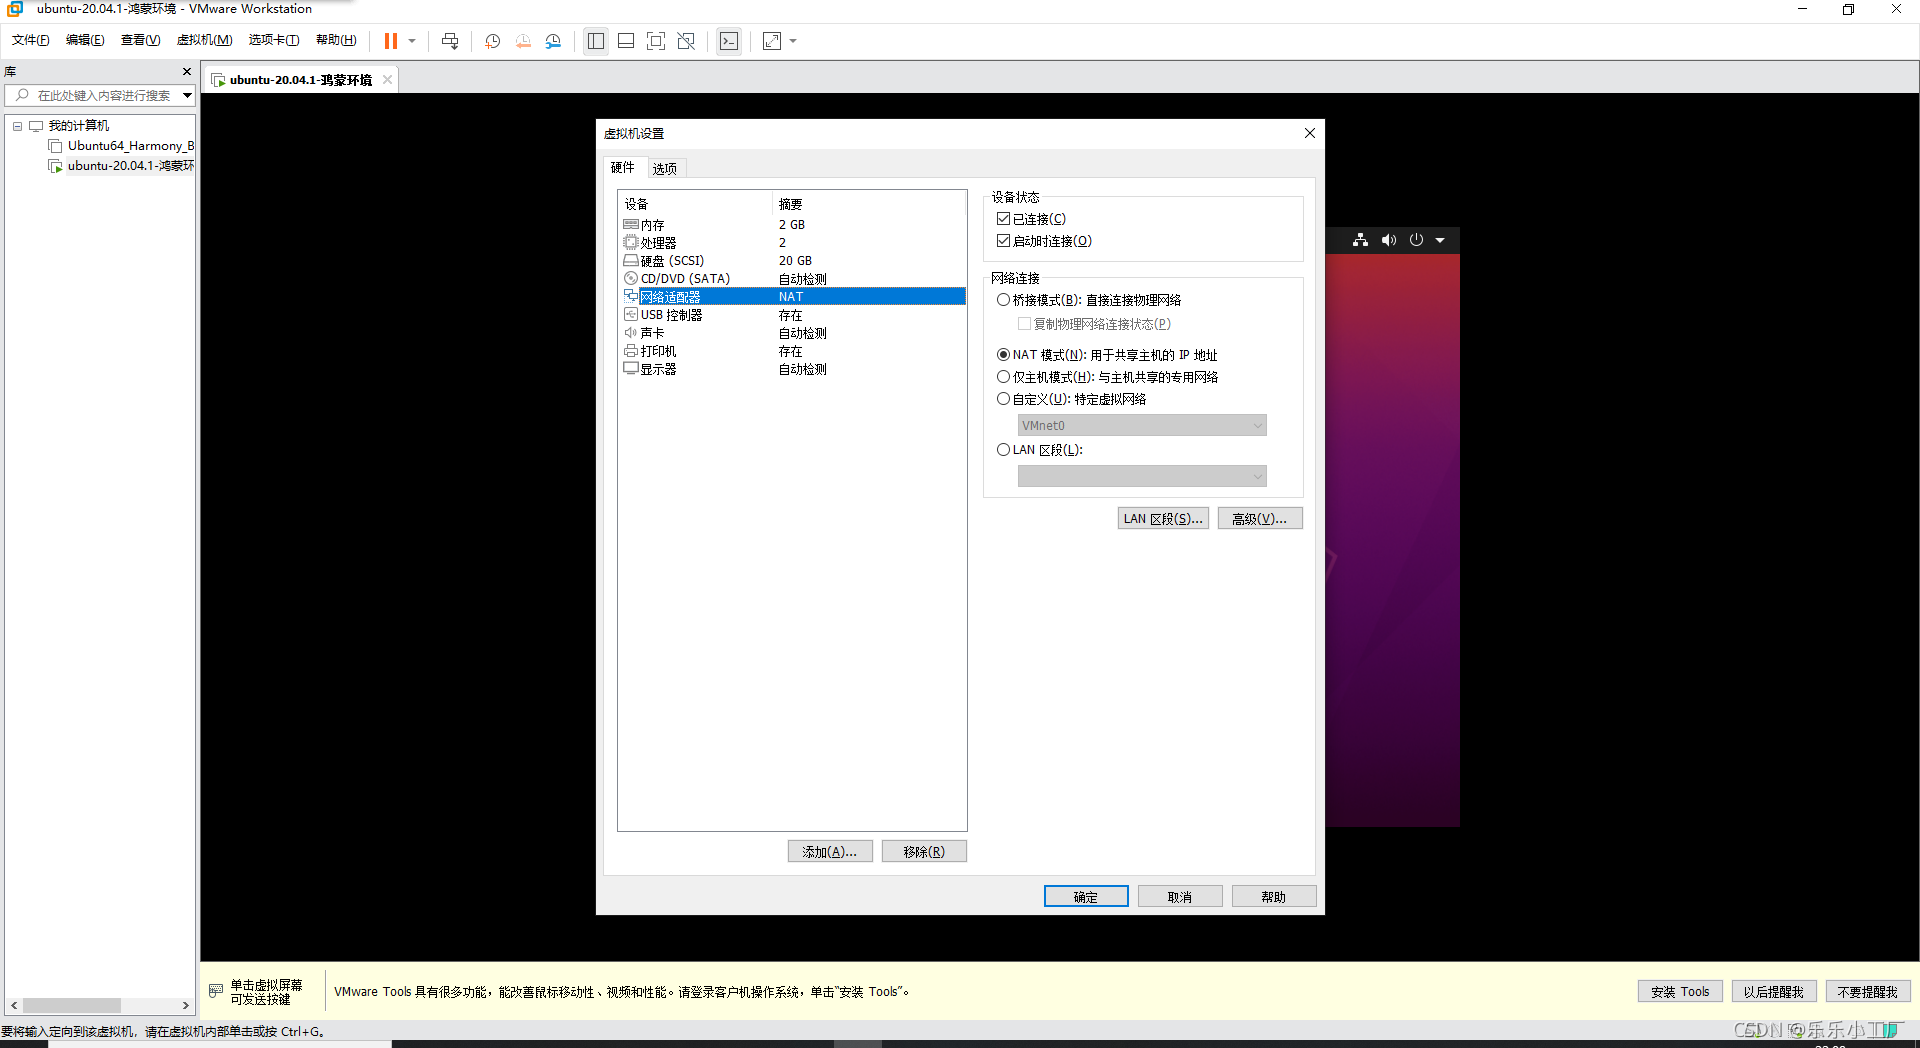Select 自定义(U) 特定虚拟网络 radio button
This screenshot has width=1920, height=1048.
coord(1003,399)
